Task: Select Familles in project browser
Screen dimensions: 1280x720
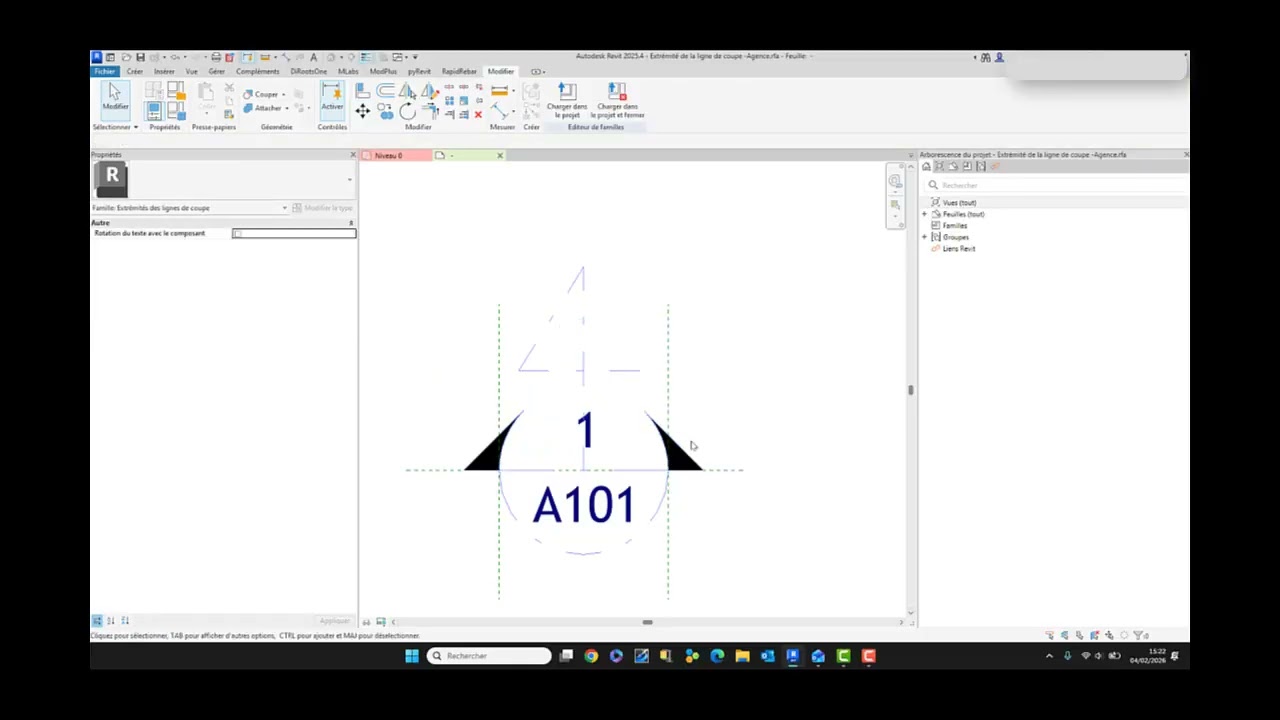Action: [x=955, y=226]
